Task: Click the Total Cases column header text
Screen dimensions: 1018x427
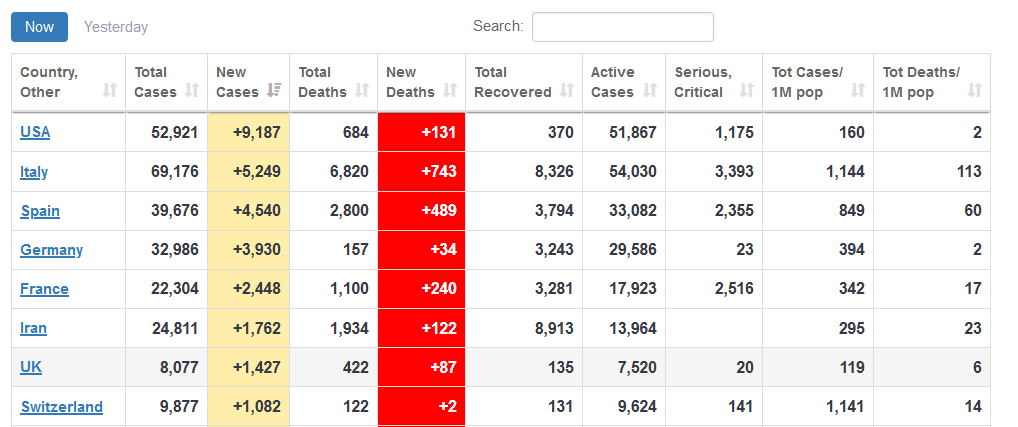Action: tap(156, 82)
